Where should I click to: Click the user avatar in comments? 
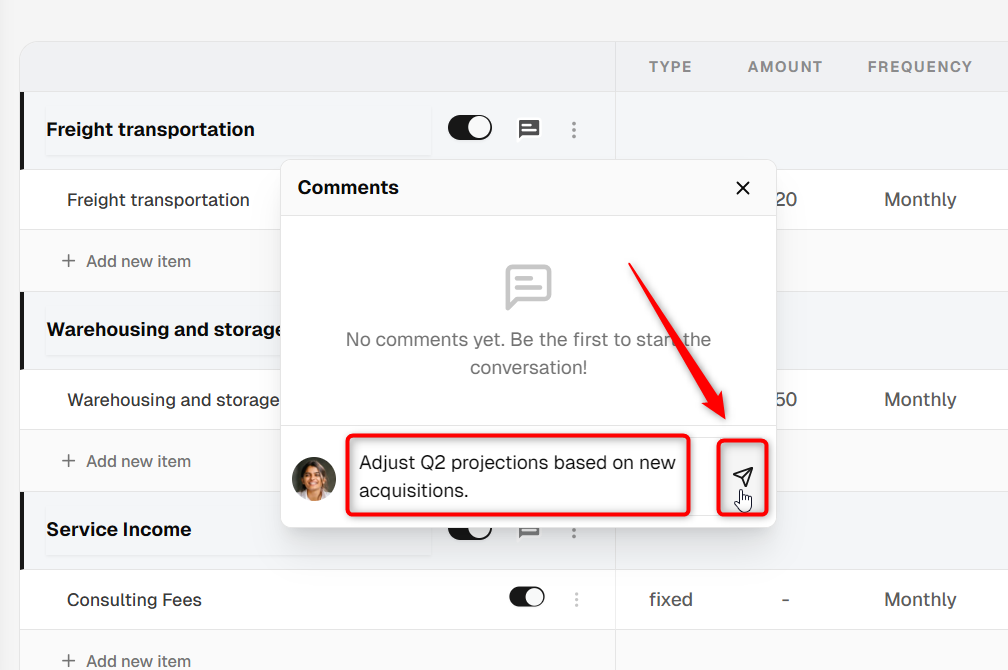point(314,479)
